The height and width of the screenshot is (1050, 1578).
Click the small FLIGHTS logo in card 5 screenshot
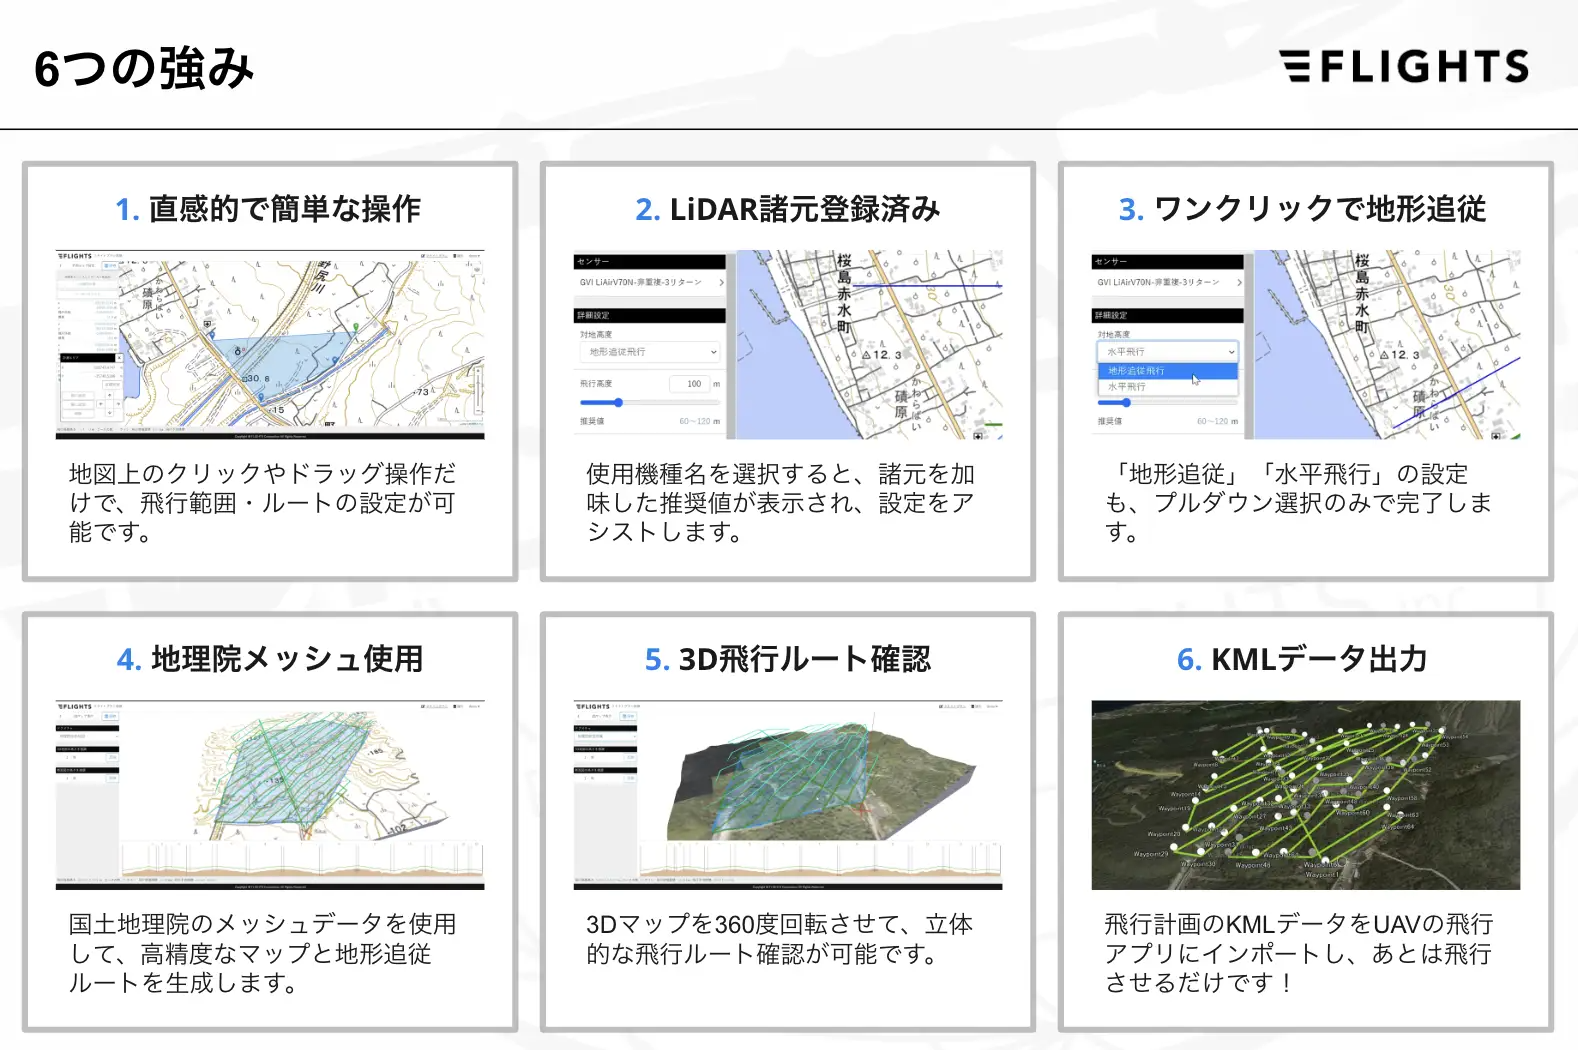(x=593, y=706)
